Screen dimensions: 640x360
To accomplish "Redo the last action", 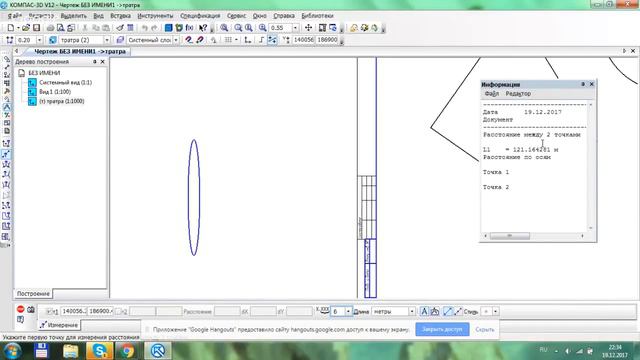I will point(154,28).
